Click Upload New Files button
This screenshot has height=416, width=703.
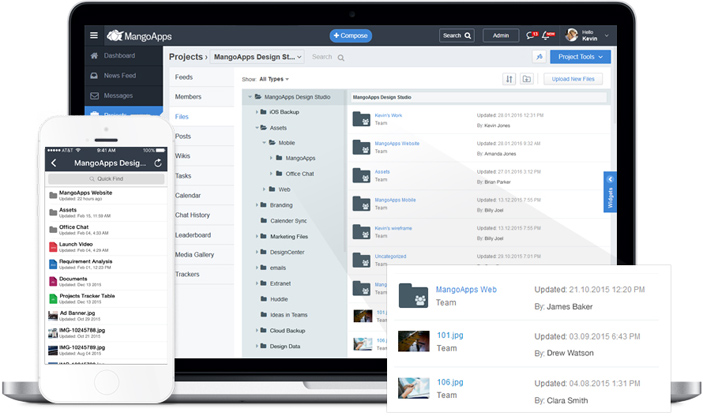573,79
